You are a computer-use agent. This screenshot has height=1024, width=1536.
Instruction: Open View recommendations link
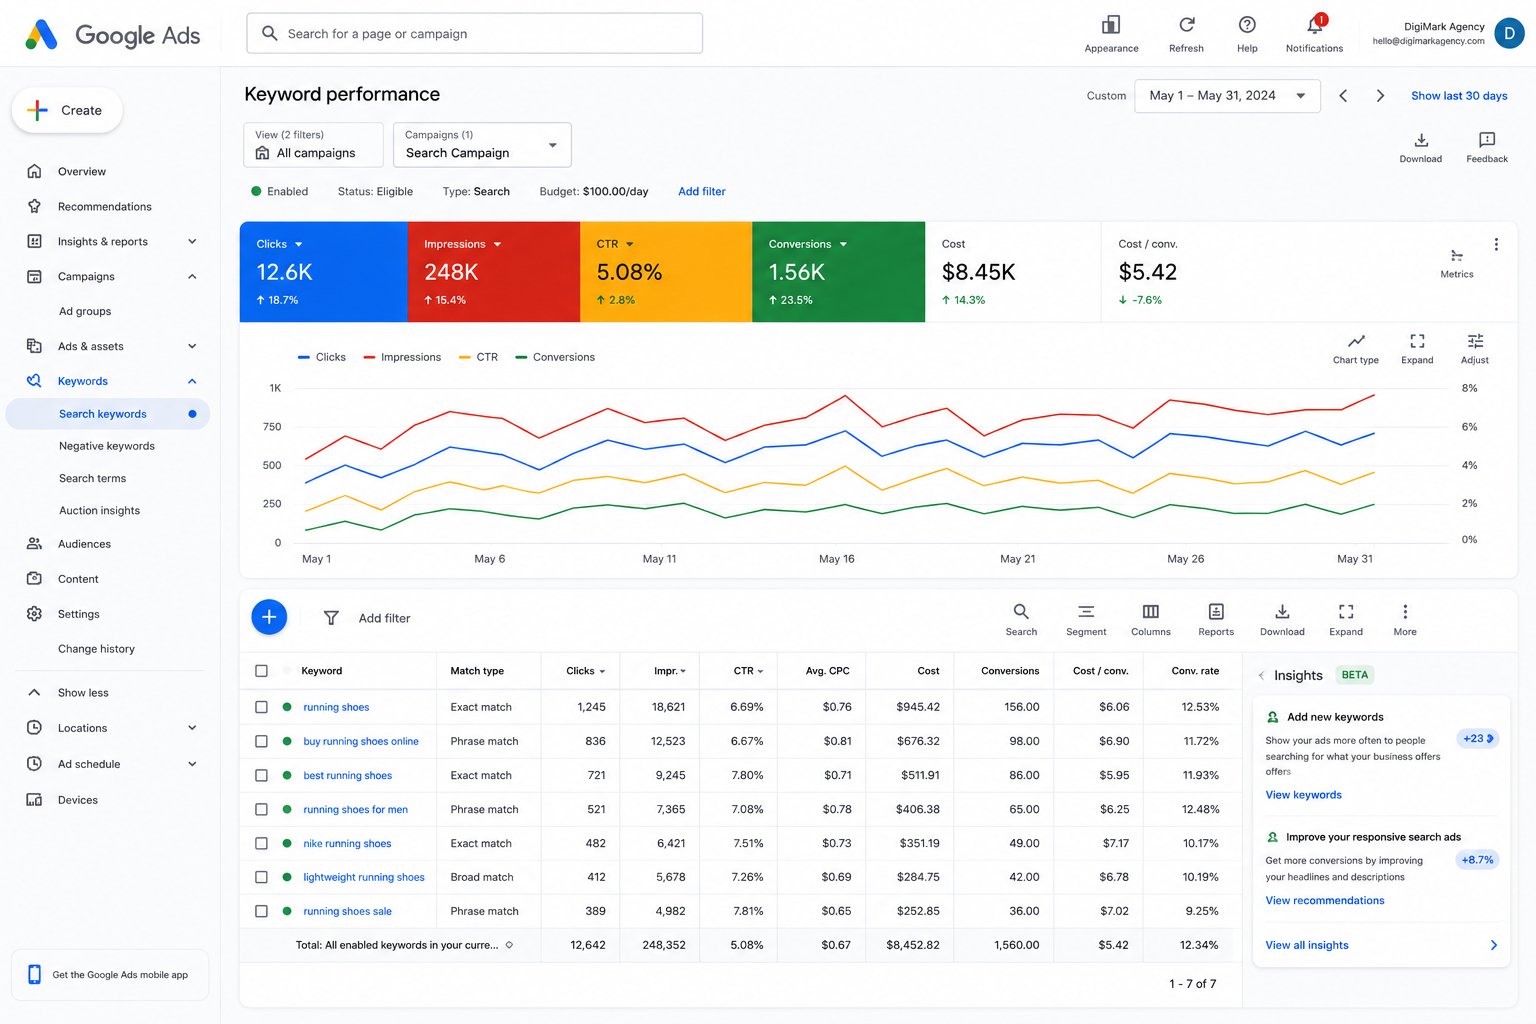point(1325,901)
